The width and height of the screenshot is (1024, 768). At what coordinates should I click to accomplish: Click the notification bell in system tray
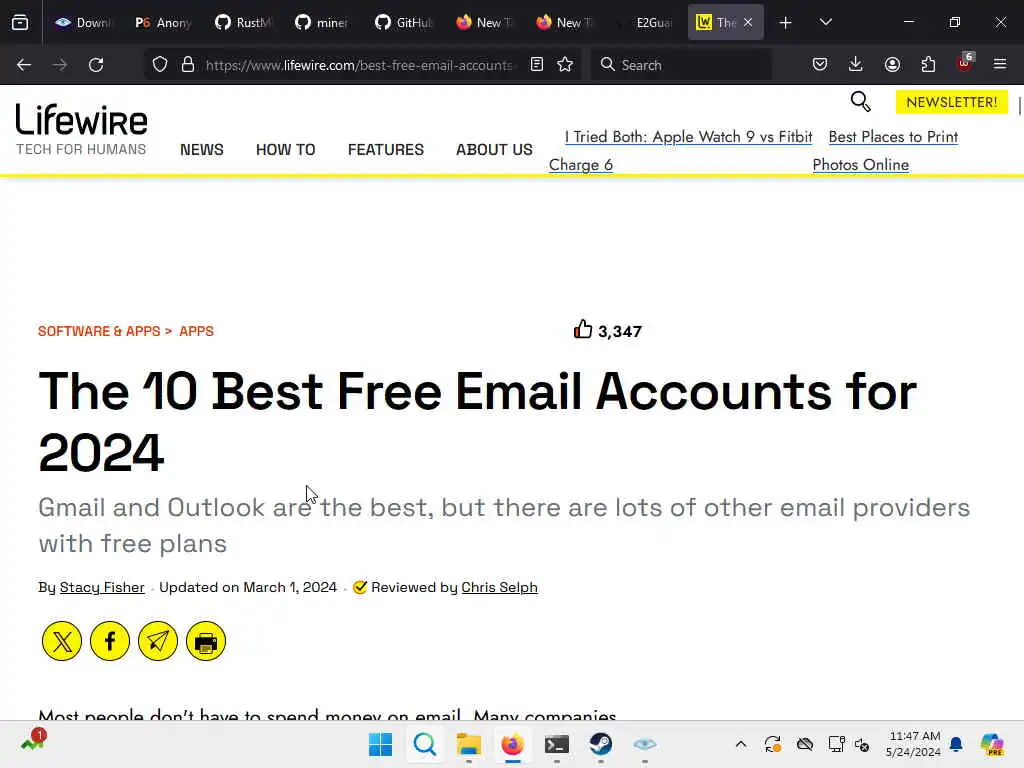956,744
